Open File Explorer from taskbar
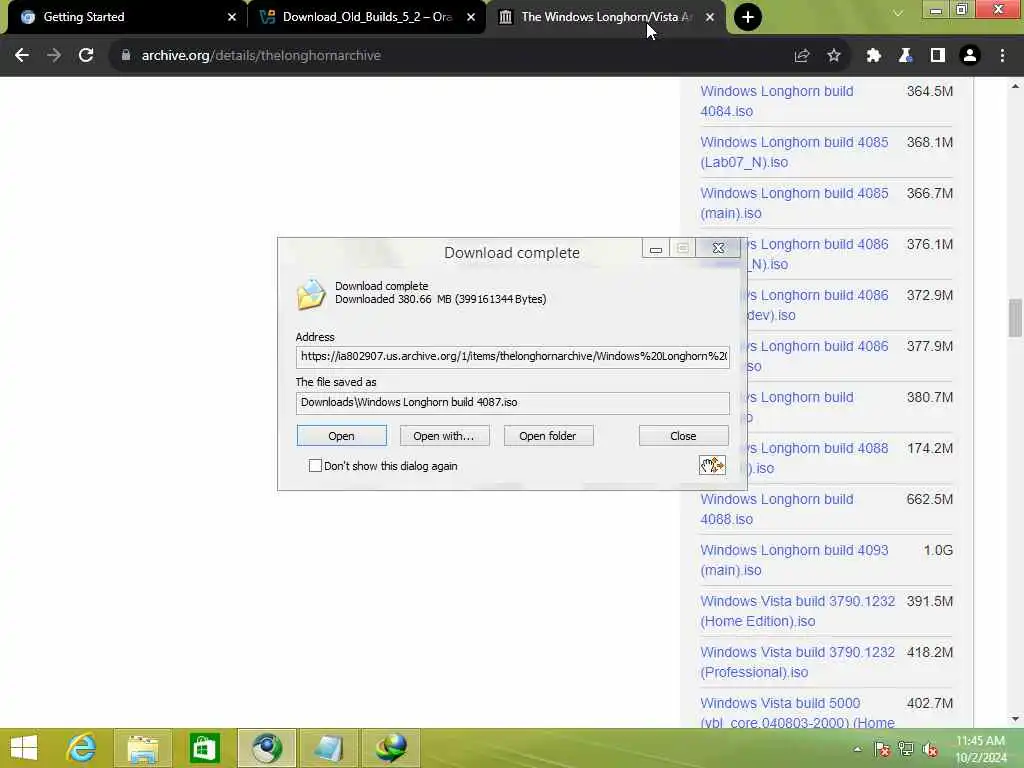Screen dimensions: 1024x768 pos(143,748)
